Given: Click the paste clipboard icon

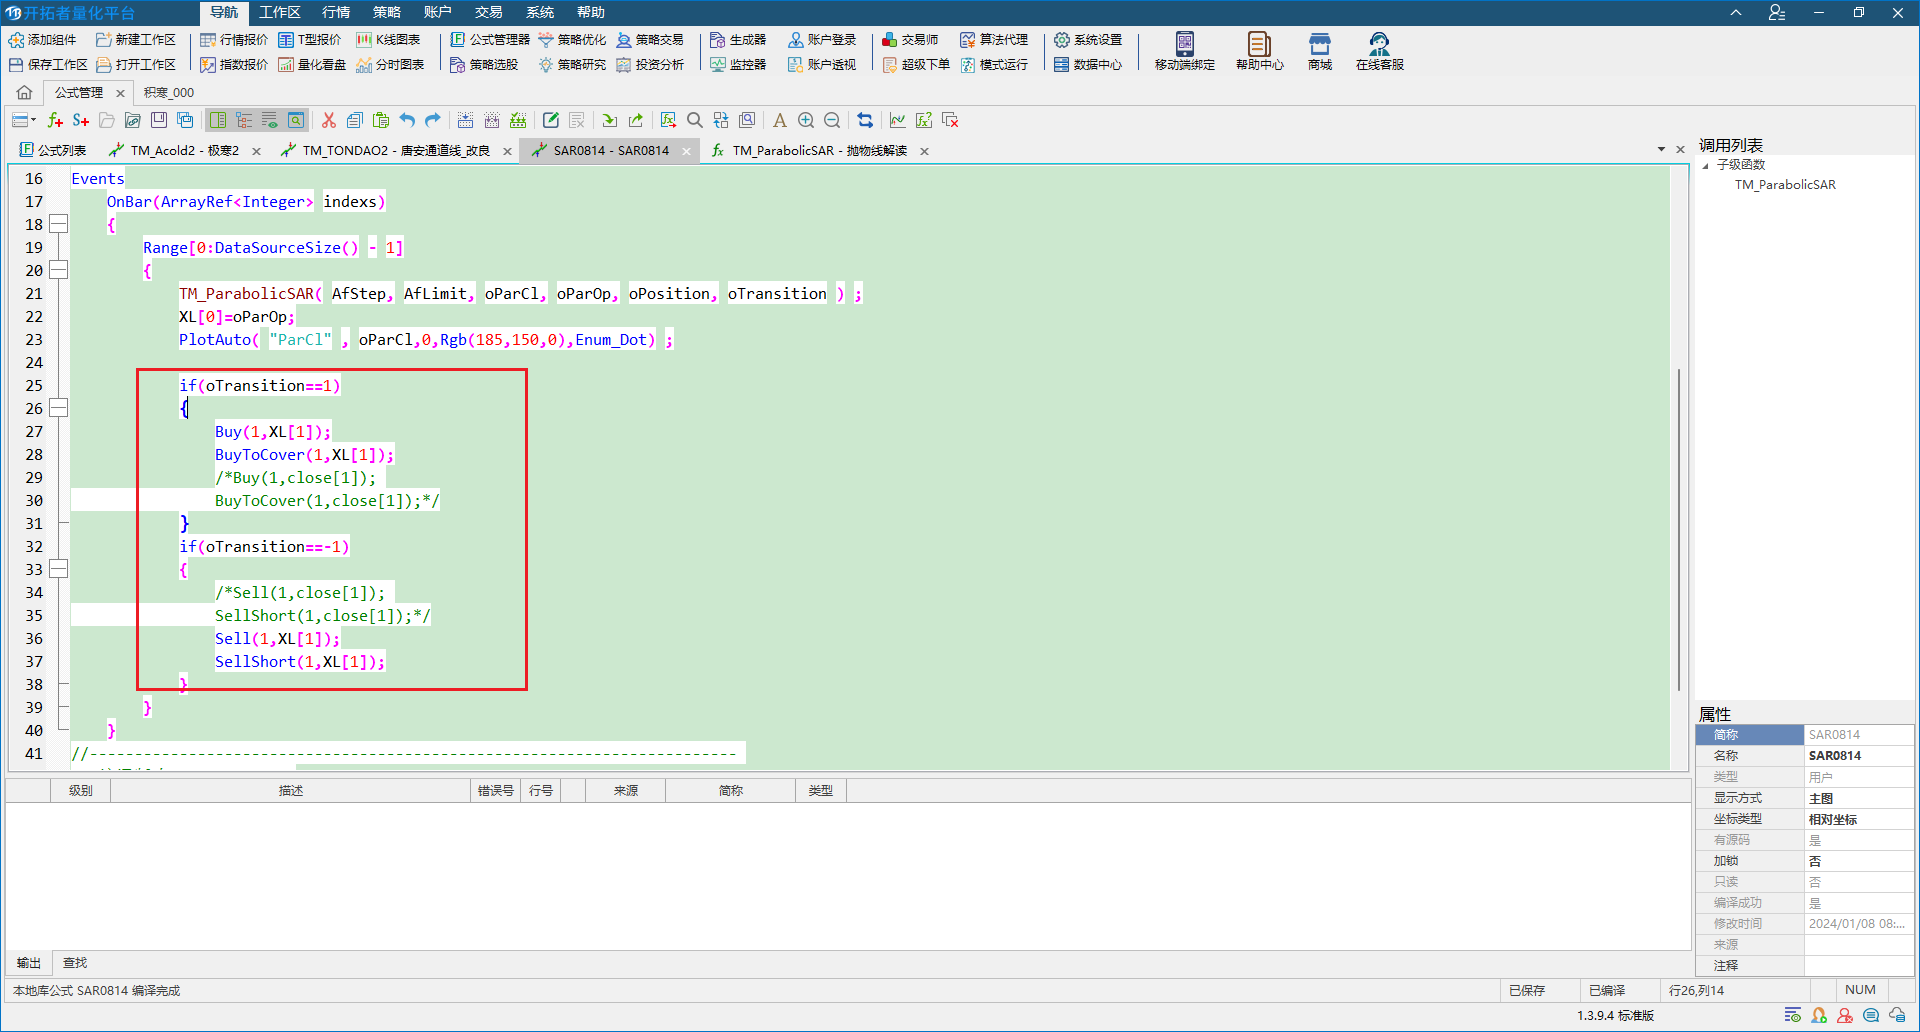Looking at the screenshot, I should (x=380, y=121).
